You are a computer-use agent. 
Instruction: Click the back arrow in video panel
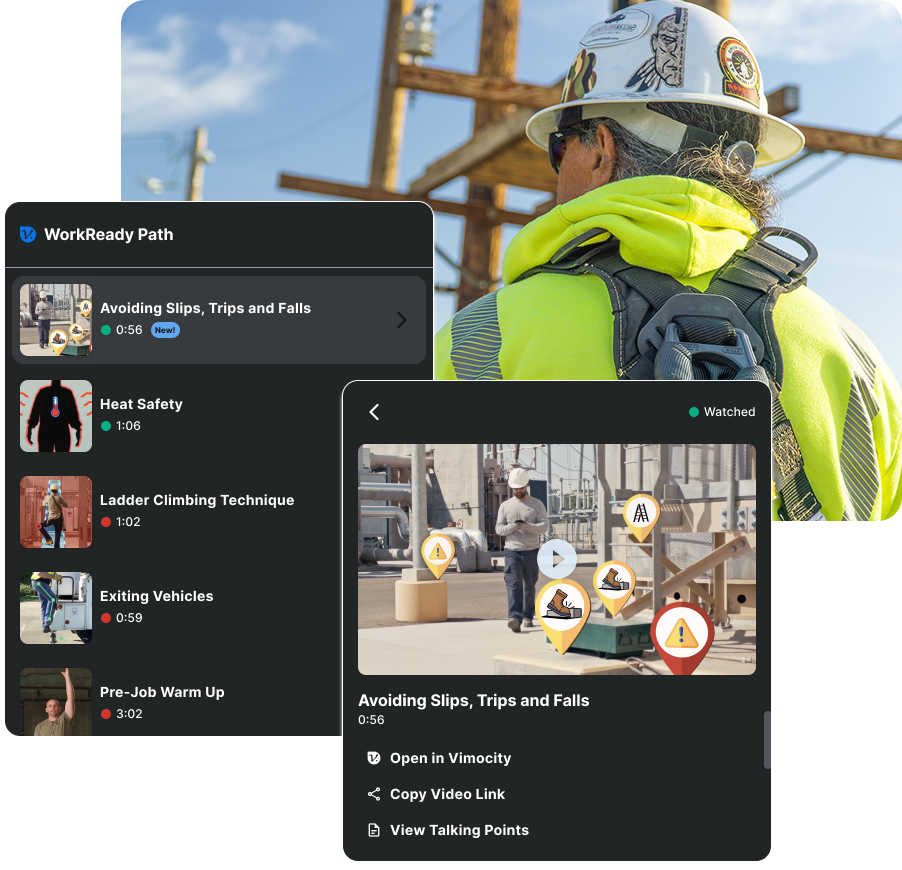tap(374, 412)
